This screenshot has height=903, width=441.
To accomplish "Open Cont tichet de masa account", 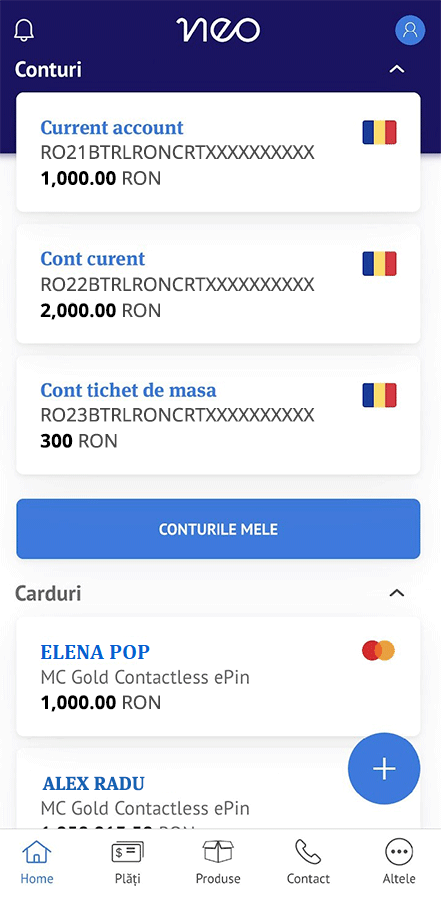I will (x=218, y=415).
